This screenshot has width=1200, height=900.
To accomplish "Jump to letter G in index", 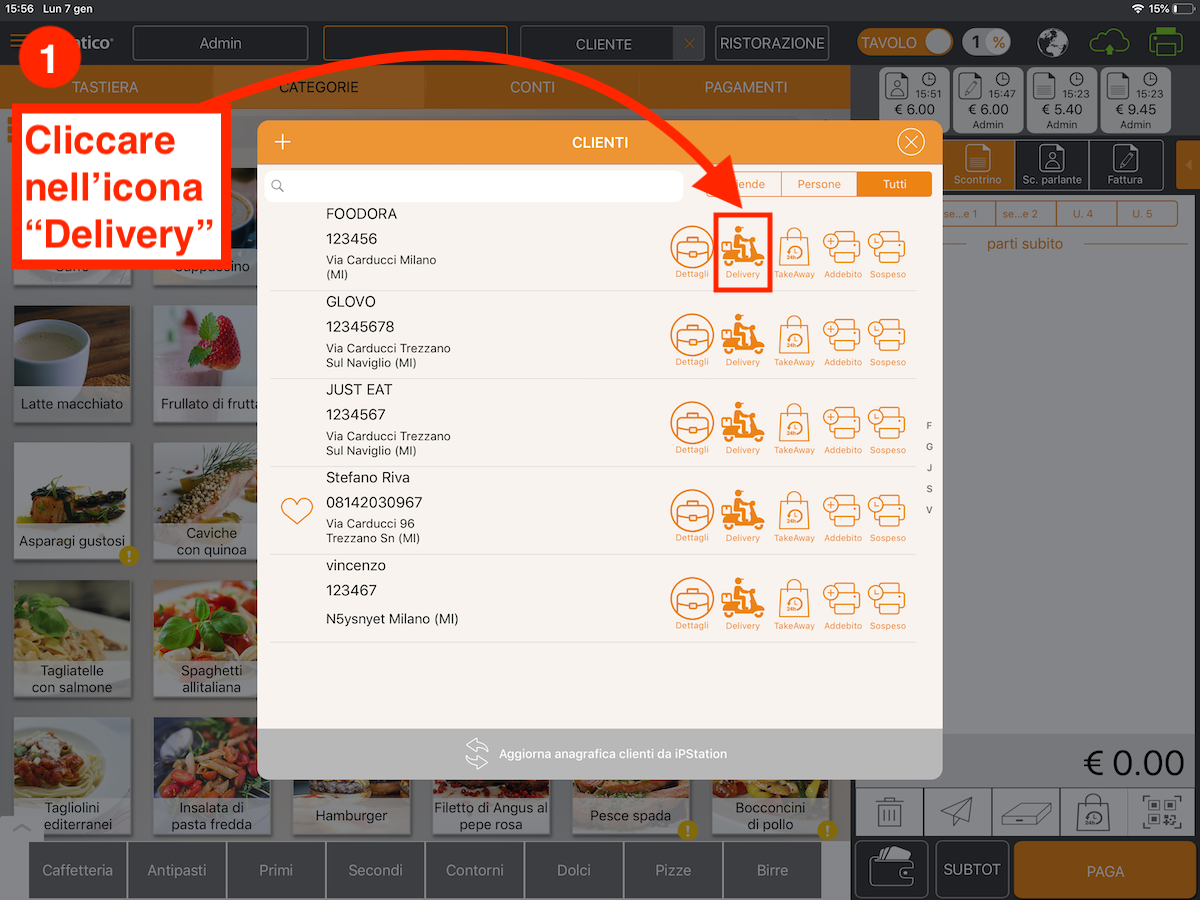I will pos(929,447).
